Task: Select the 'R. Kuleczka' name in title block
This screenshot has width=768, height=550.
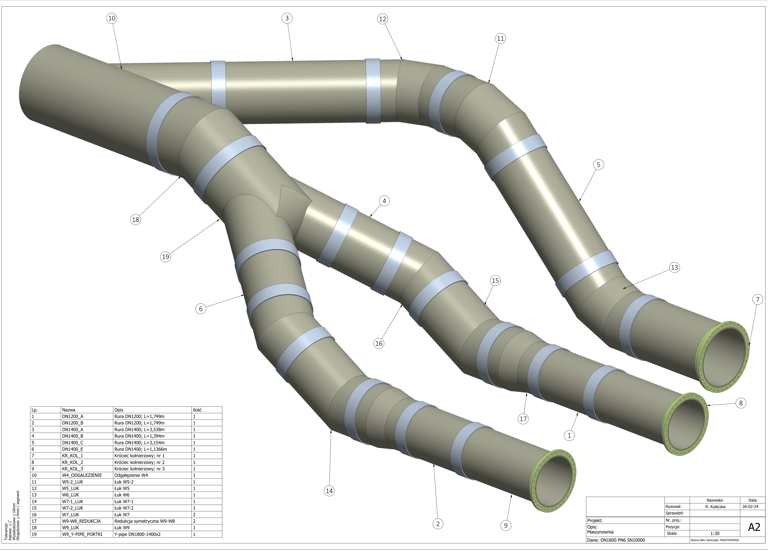Action: pos(715,506)
